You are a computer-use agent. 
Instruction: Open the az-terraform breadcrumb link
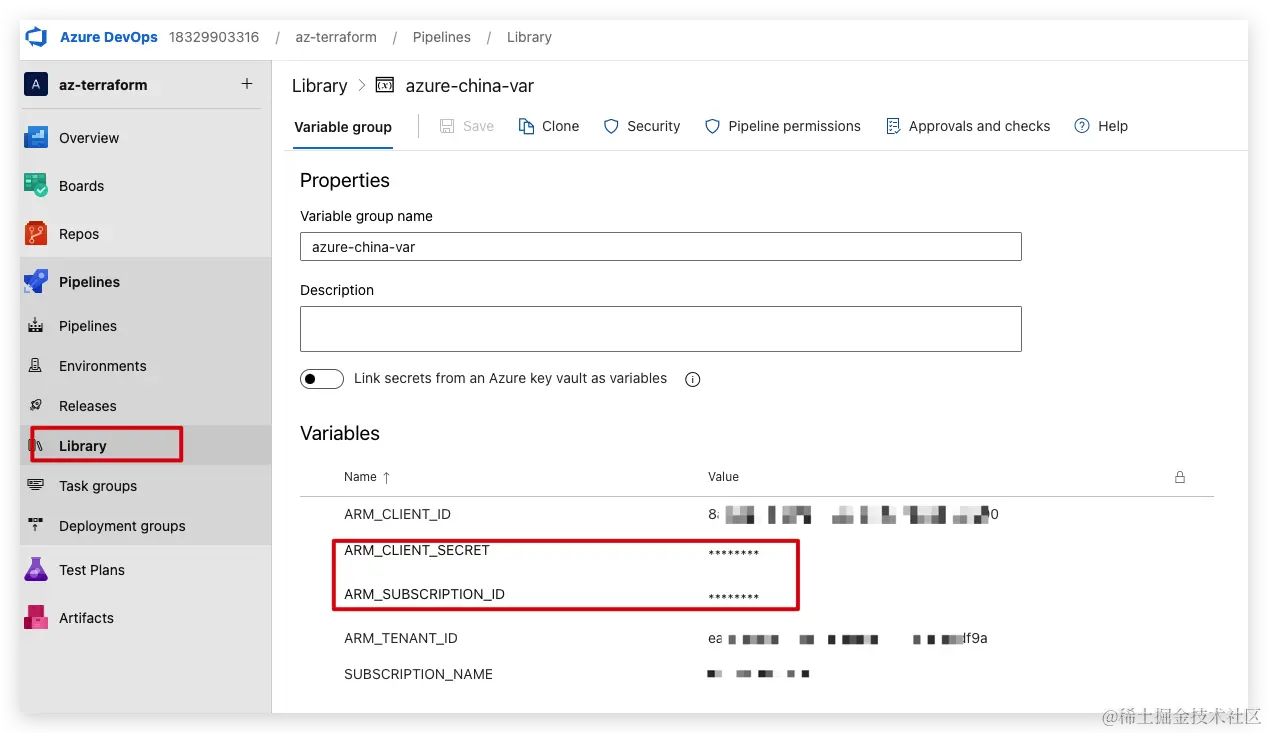[336, 37]
